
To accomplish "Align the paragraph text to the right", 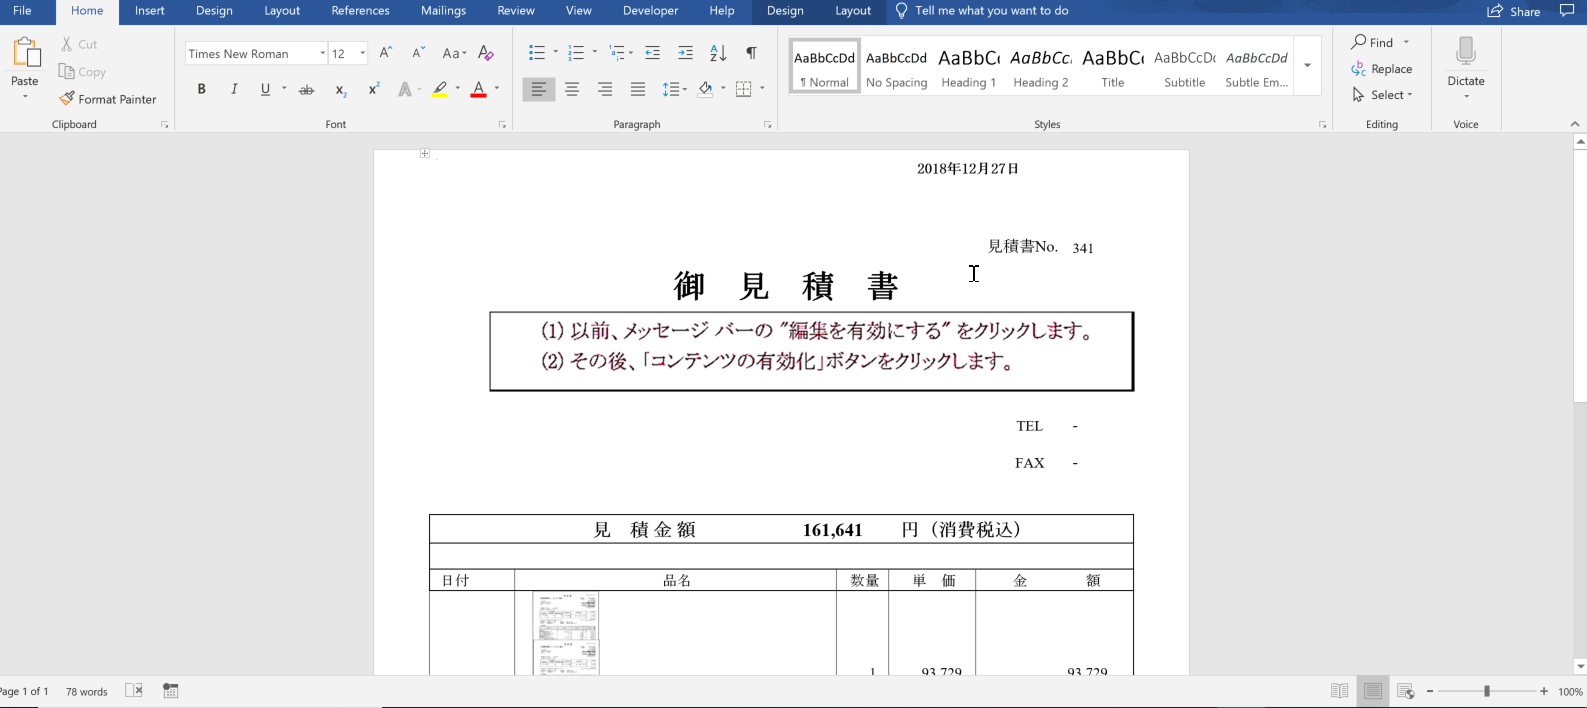I will [605, 90].
